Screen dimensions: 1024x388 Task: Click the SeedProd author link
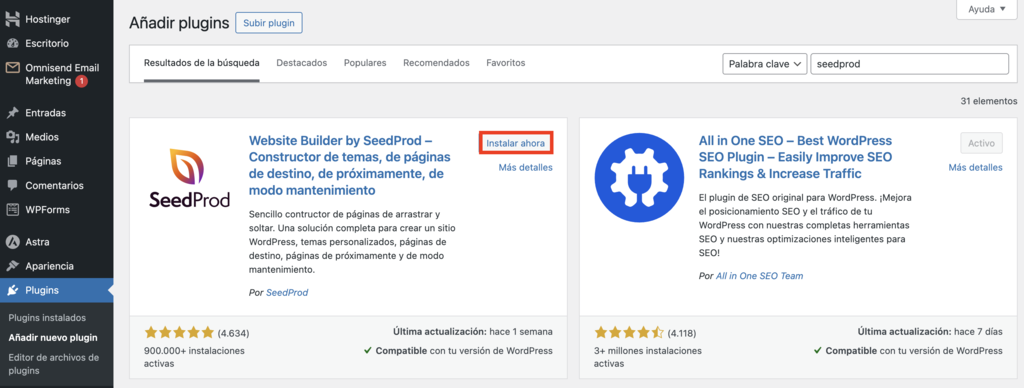tap(287, 293)
